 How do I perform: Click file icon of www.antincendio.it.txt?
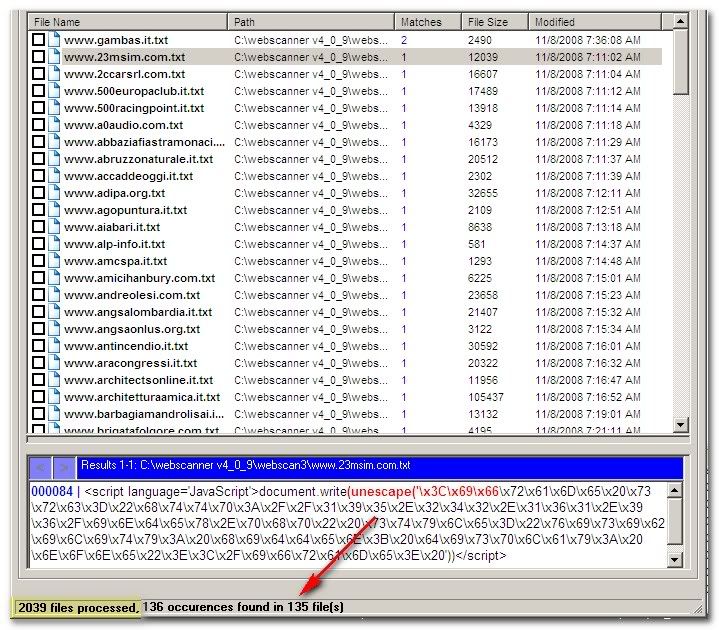pyautogui.click(x=55, y=346)
